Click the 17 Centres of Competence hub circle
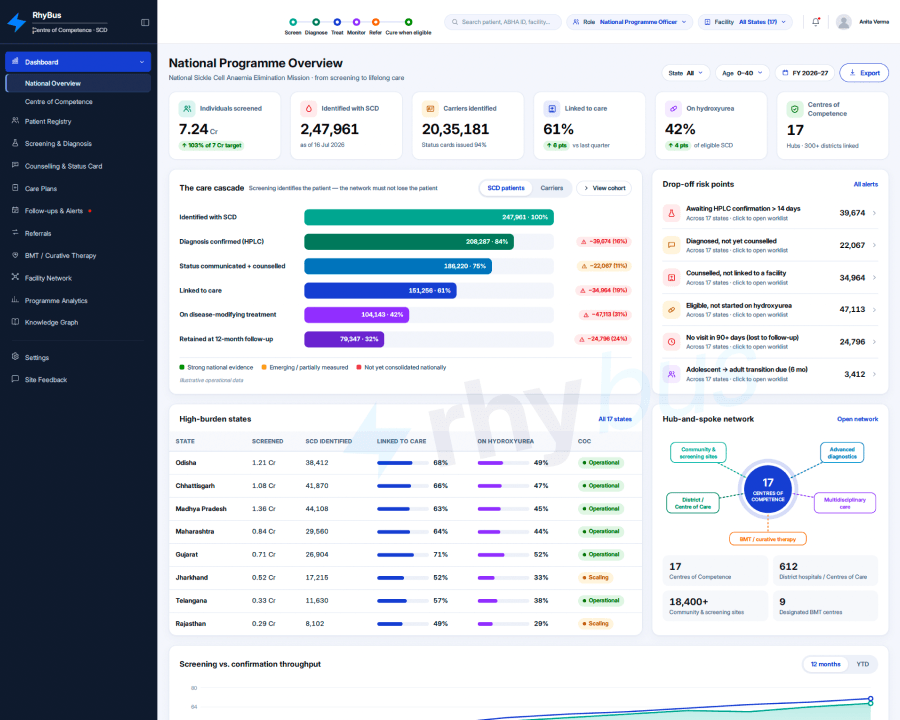 [767, 489]
